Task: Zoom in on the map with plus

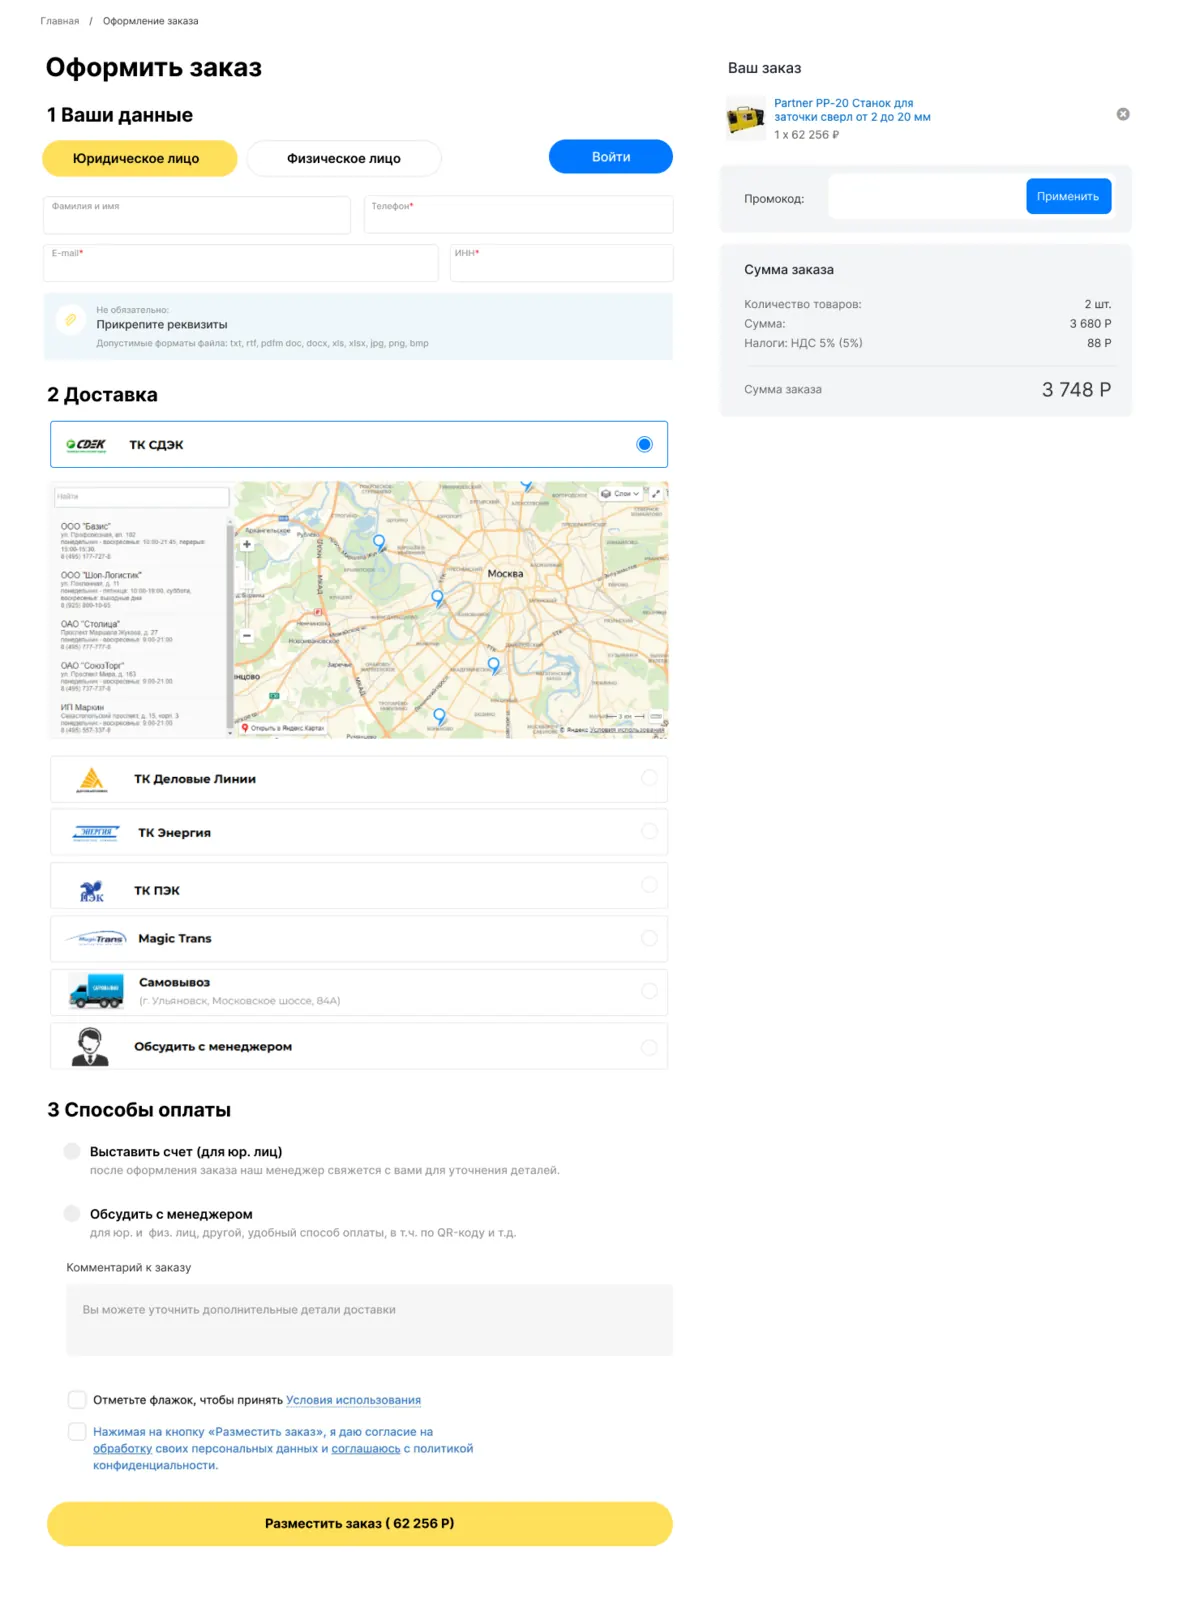Action: (247, 545)
